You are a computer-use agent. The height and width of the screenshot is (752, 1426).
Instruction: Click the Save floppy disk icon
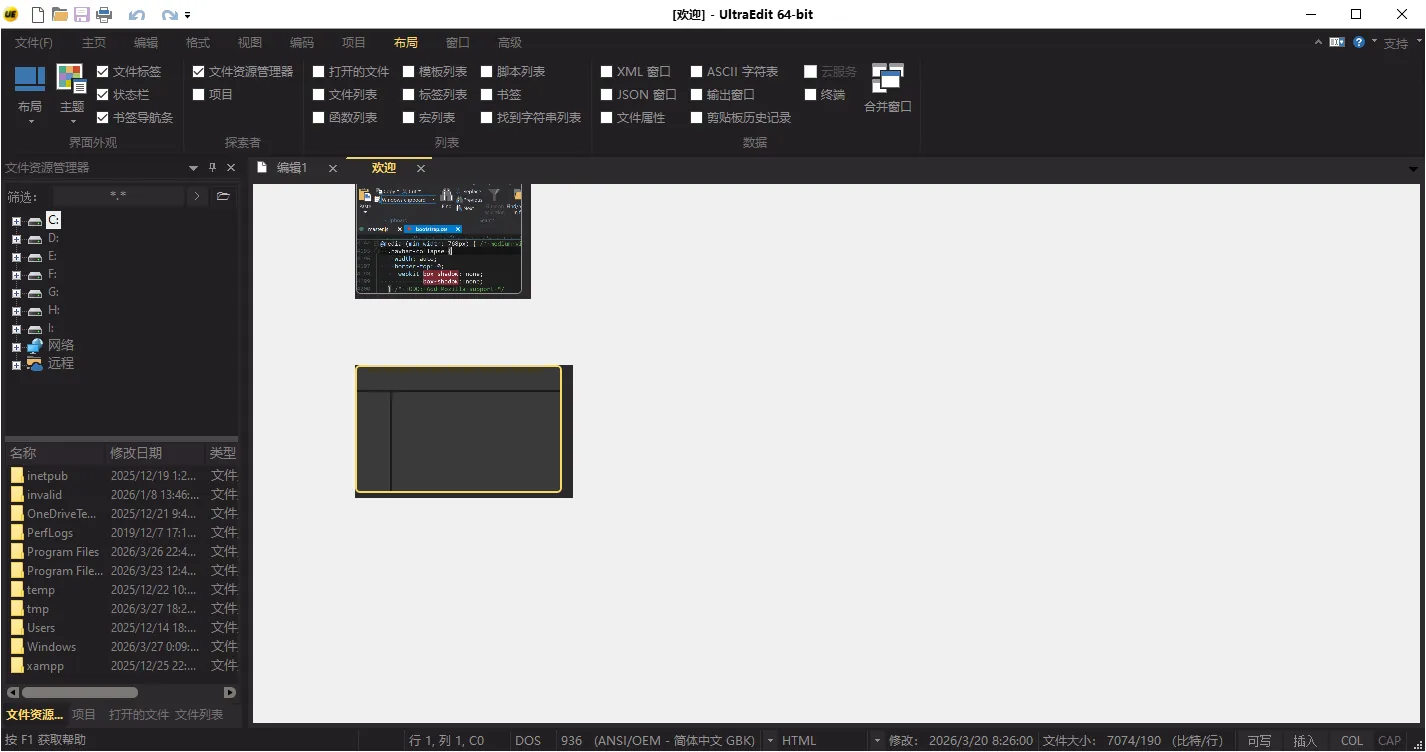82,14
